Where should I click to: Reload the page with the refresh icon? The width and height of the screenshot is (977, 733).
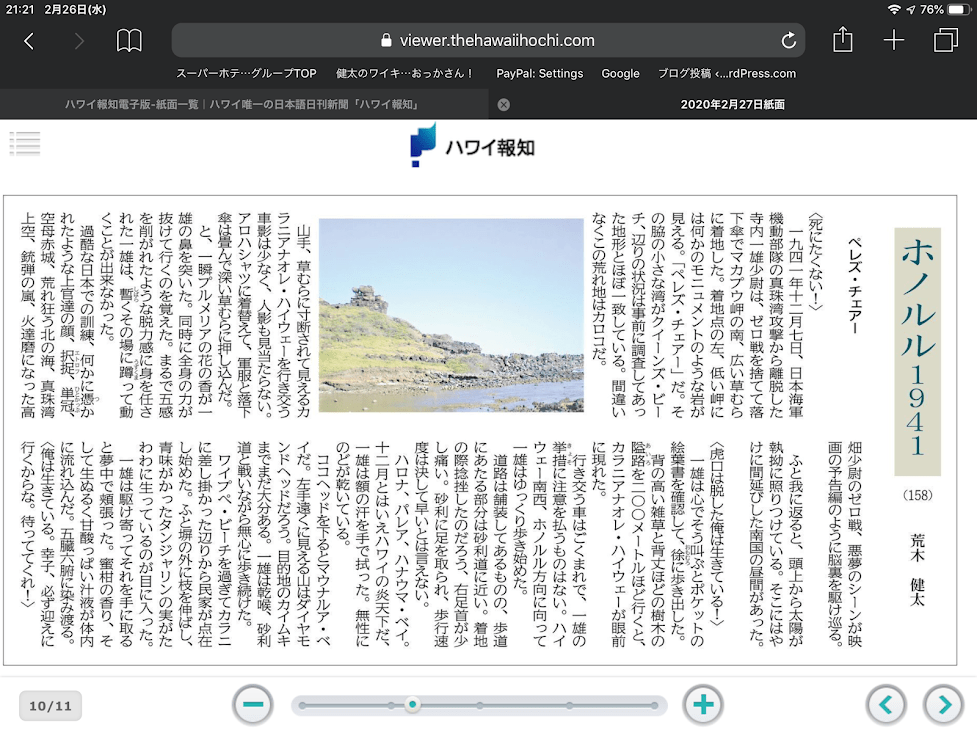click(789, 41)
